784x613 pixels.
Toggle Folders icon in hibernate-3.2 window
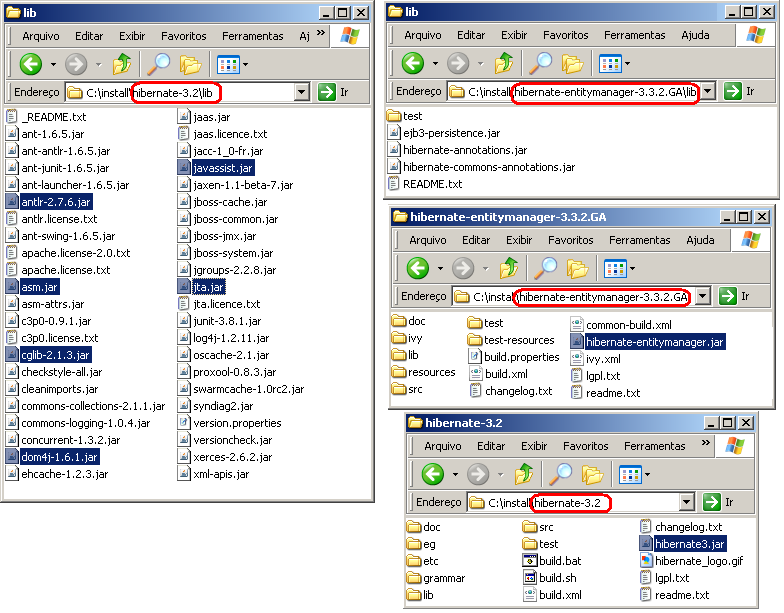pyautogui.click(x=592, y=474)
